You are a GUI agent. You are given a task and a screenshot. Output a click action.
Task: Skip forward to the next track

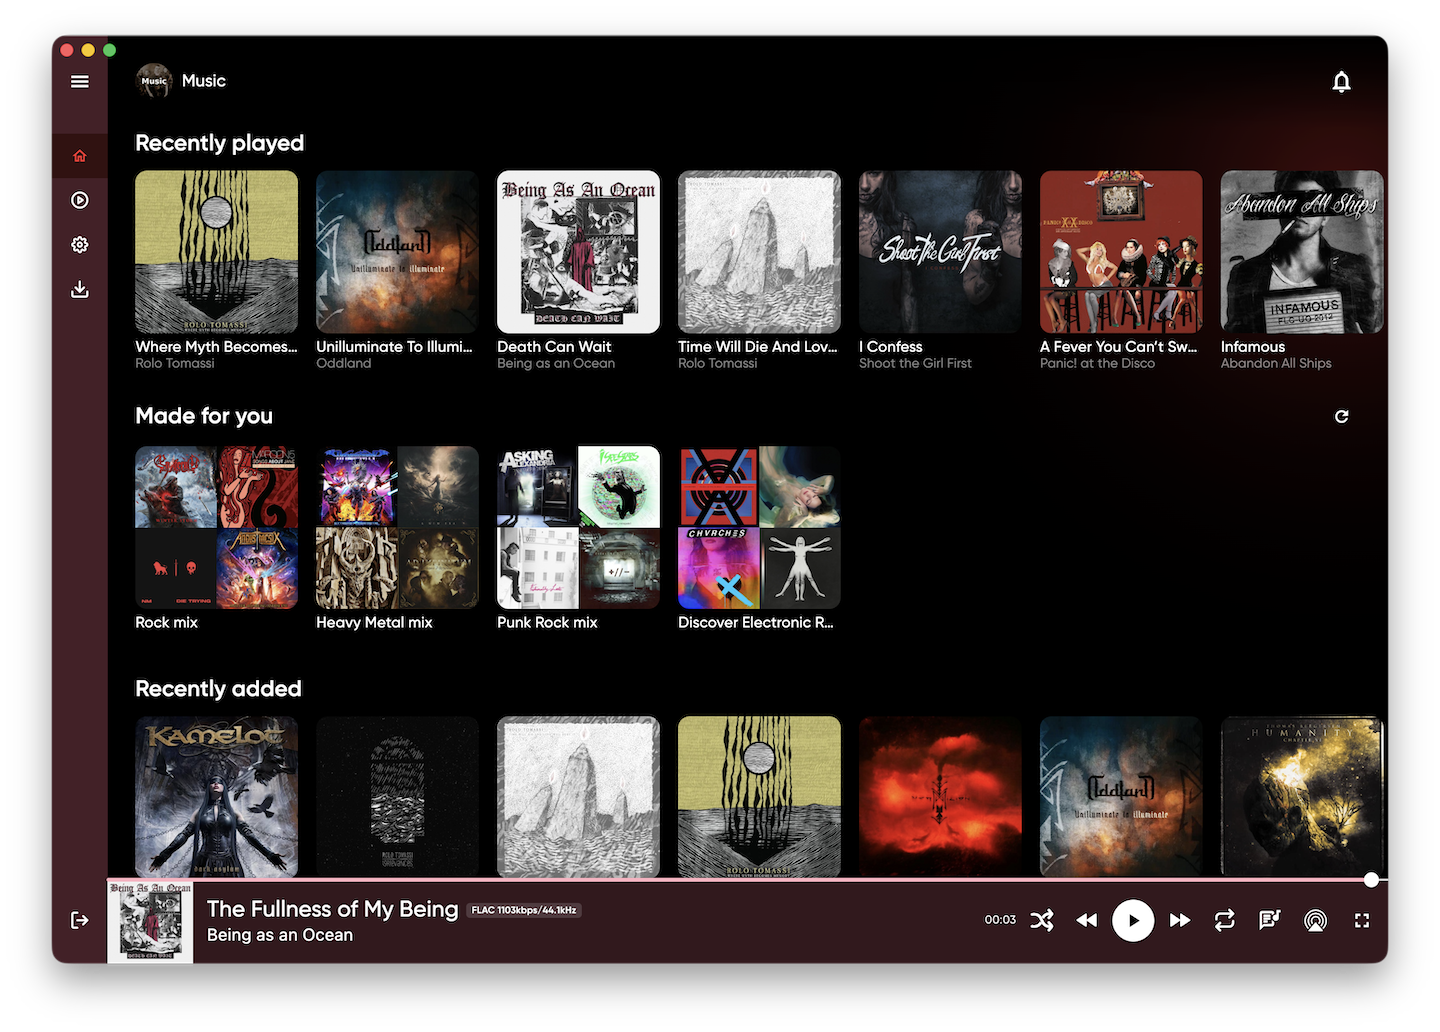tap(1180, 920)
